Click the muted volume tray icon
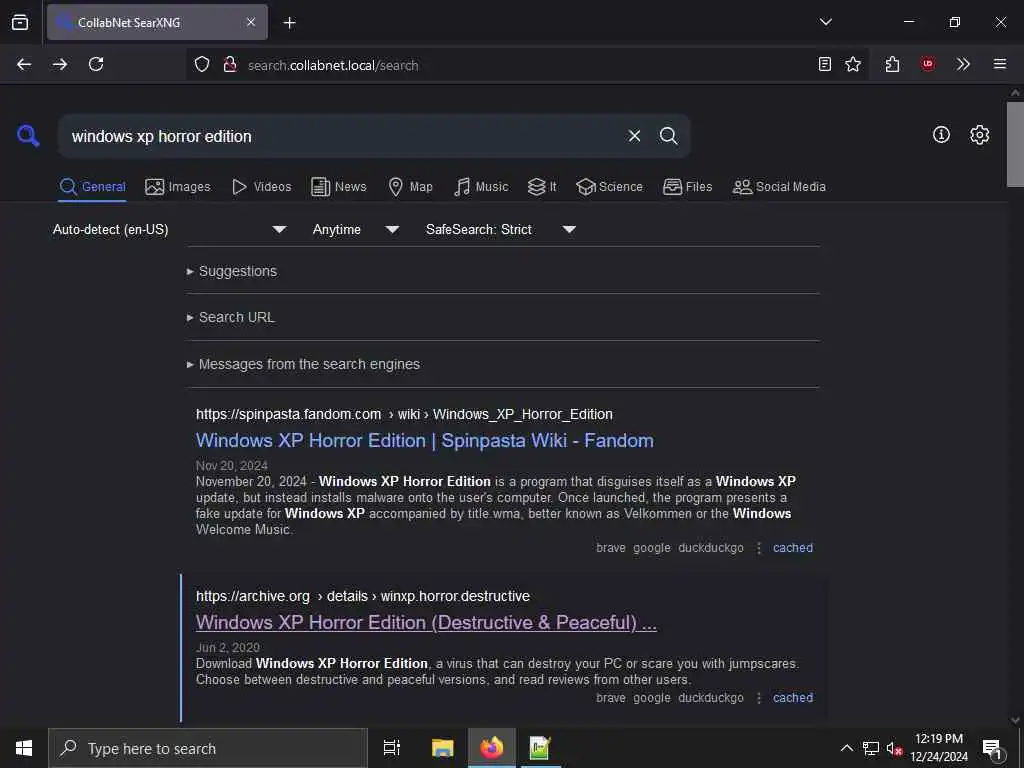 [x=894, y=748]
